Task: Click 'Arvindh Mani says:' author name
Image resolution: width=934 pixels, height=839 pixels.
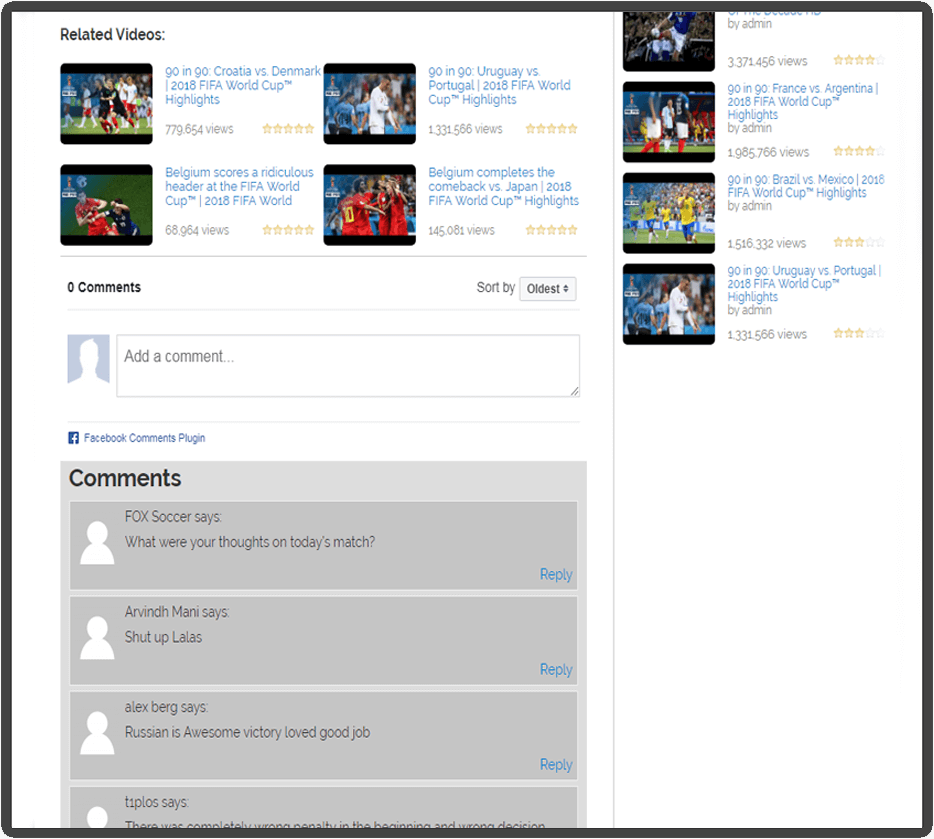Action: click(x=177, y=612)
